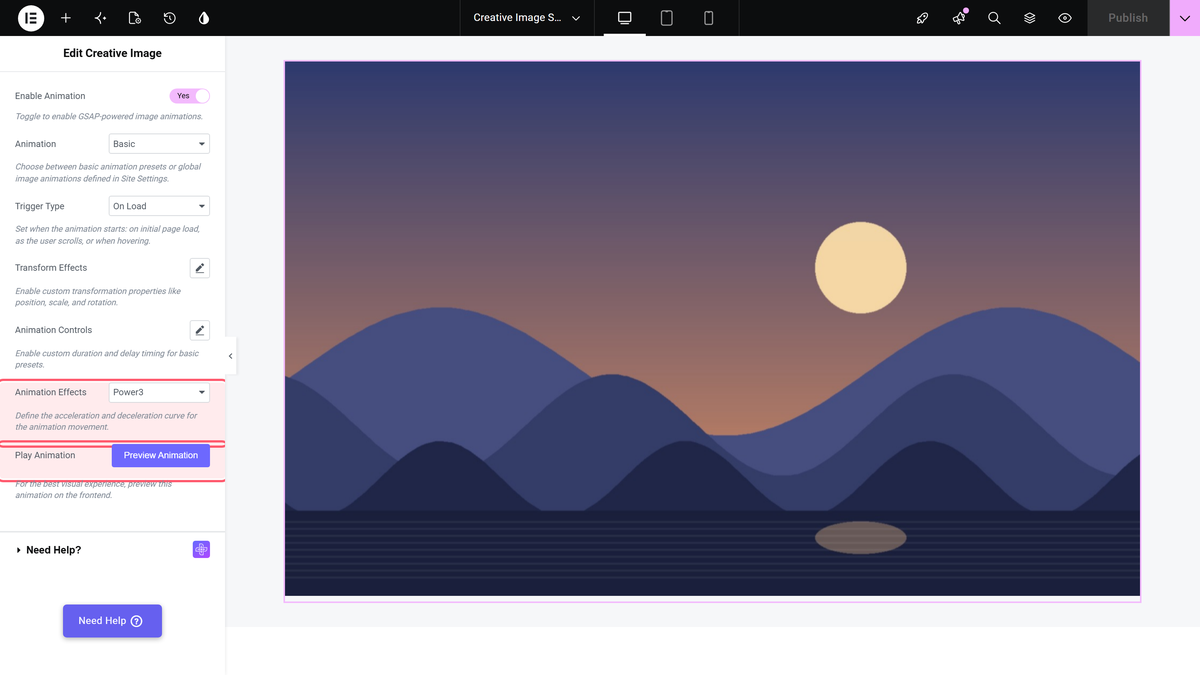Open the what's new megaphone icon
1200x675 pixels.
[x=959, y=18]
